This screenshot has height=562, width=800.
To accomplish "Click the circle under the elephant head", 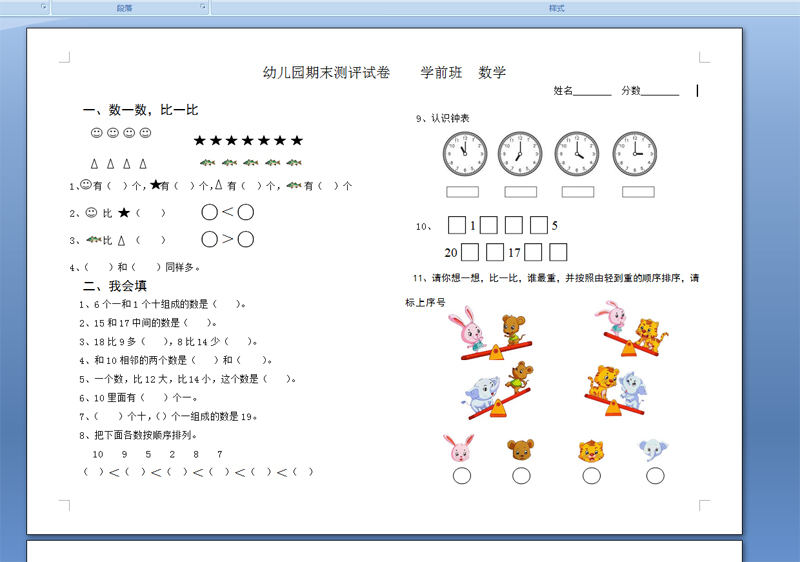I will tap(655, 476).
